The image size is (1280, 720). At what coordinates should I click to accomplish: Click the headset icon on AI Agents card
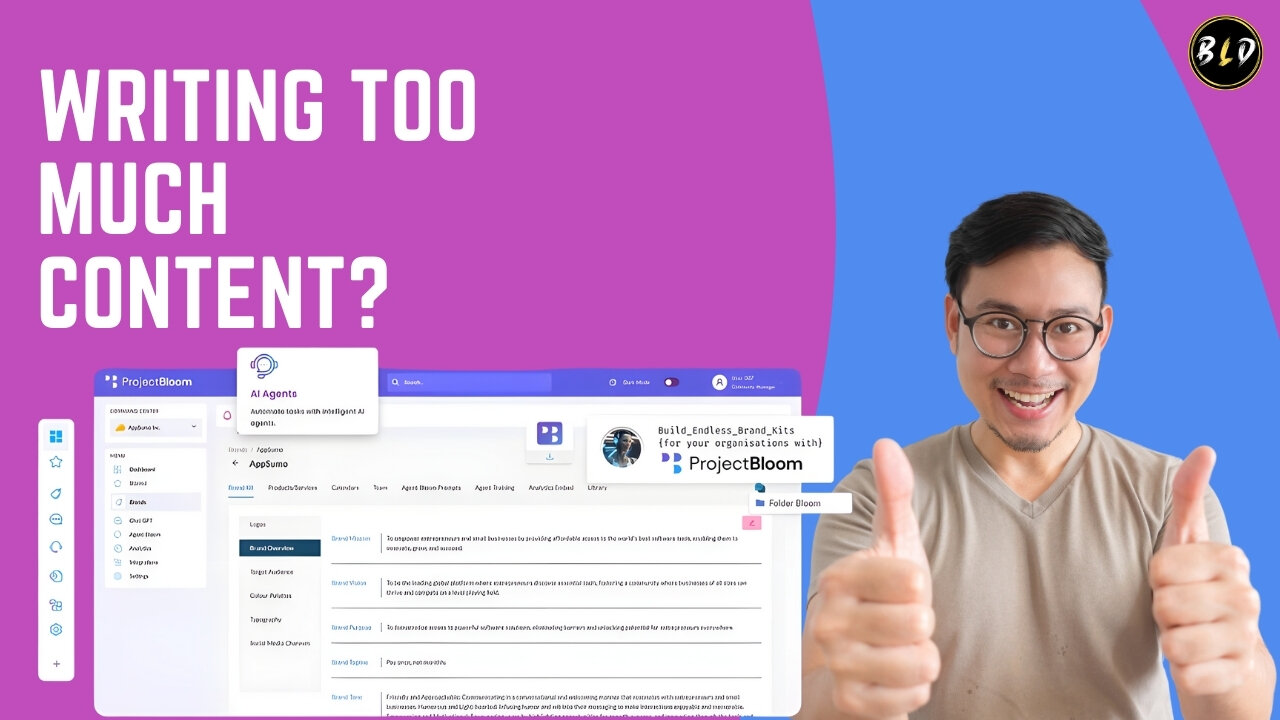[264, 366]
